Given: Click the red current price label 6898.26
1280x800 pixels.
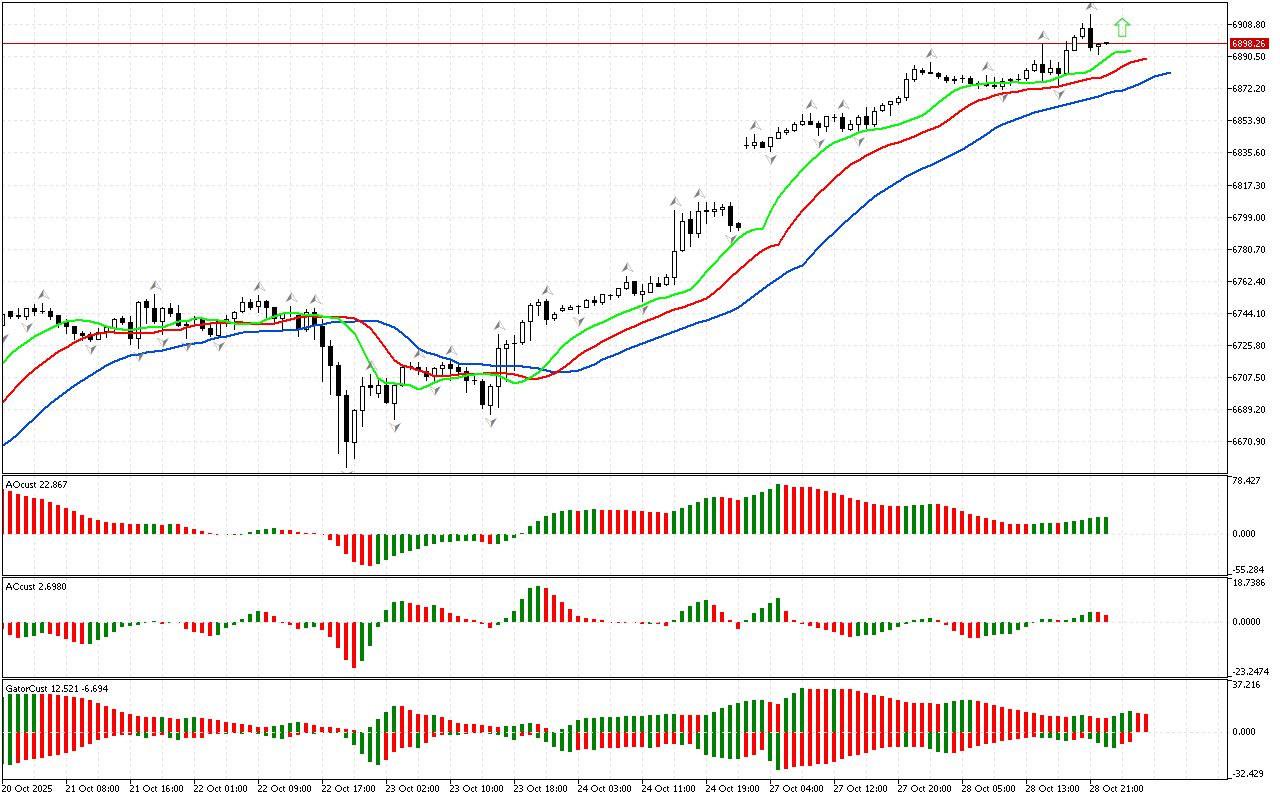Looking at the screenshot, I should pyautogui.click(x=1248, y=43).
